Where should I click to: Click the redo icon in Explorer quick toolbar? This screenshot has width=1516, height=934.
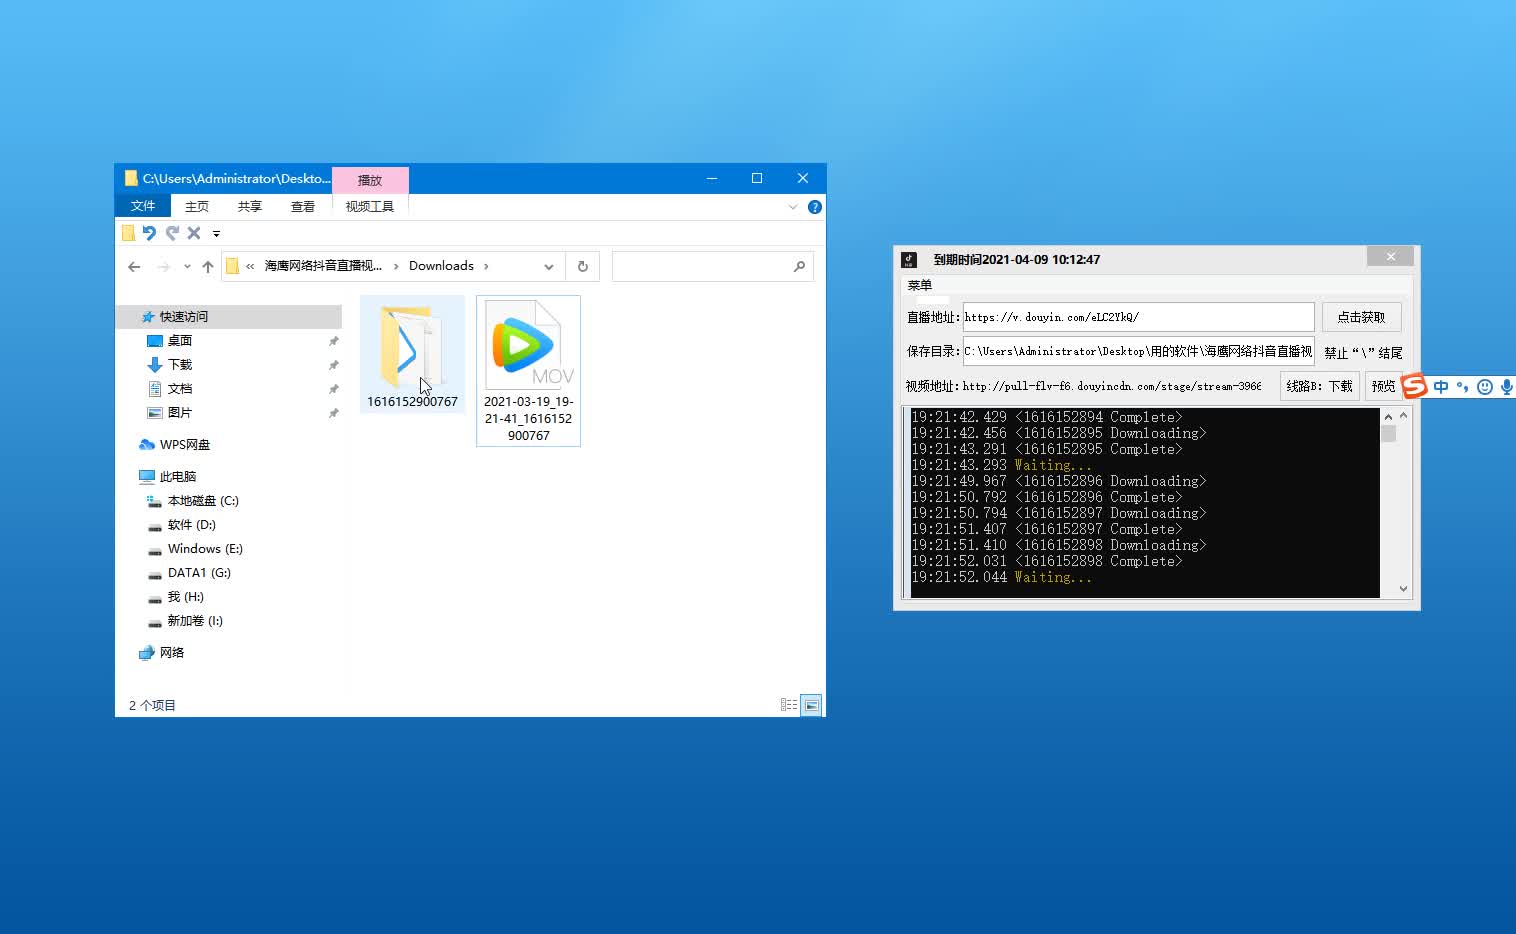[172, 233]
